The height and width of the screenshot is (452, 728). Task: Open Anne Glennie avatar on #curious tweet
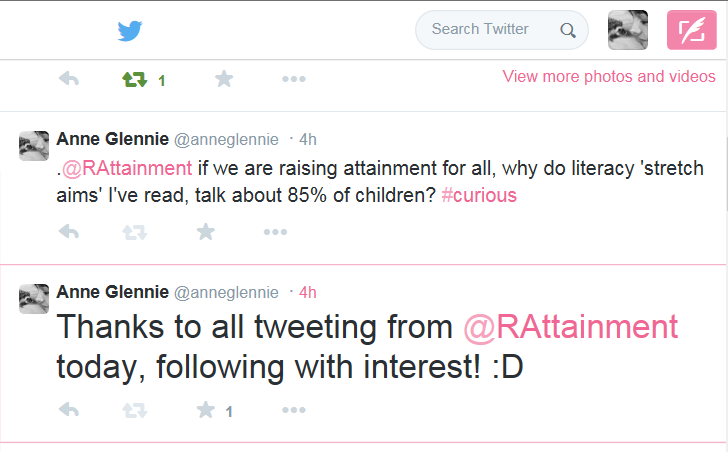coord(34,146)
